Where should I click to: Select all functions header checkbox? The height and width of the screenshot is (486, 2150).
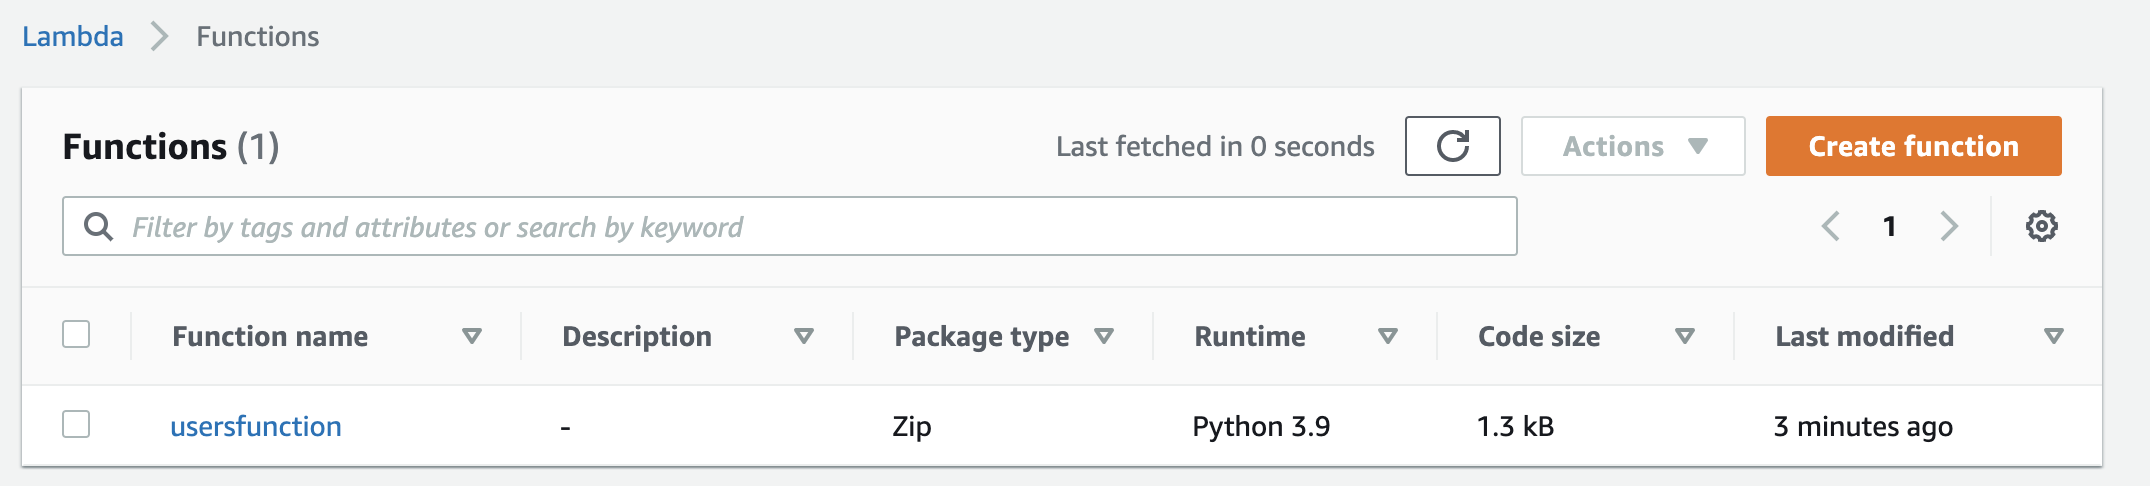pyautogui.click(x=76, y=334)
